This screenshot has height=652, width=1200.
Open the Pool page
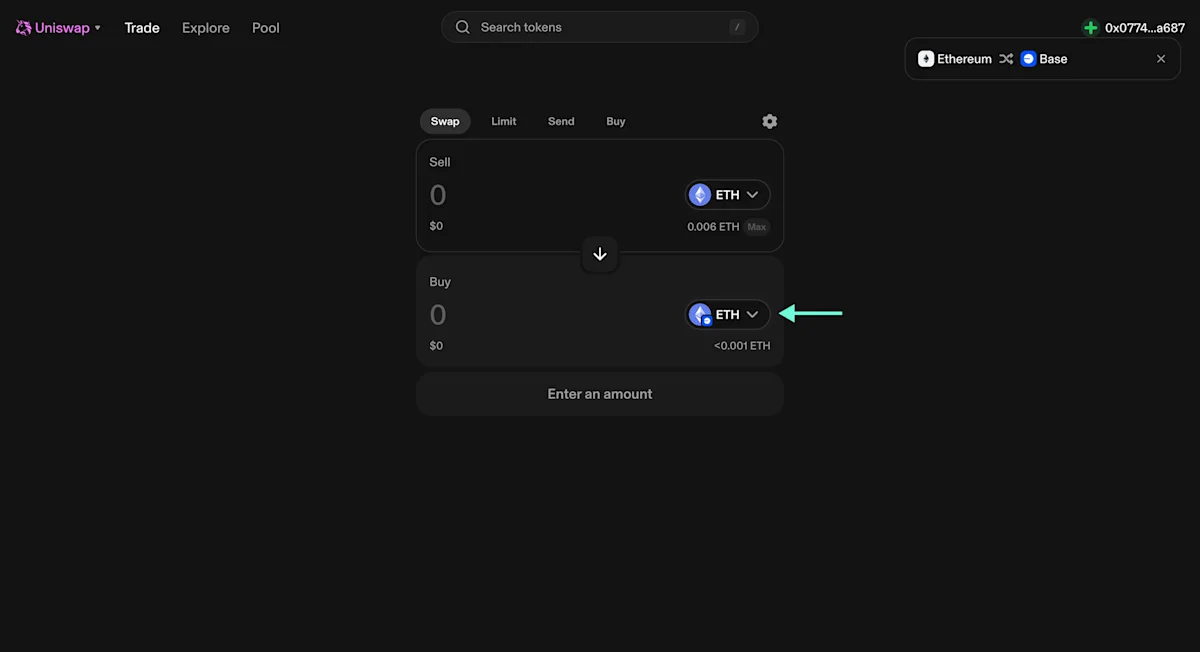[x=266, y=28]
